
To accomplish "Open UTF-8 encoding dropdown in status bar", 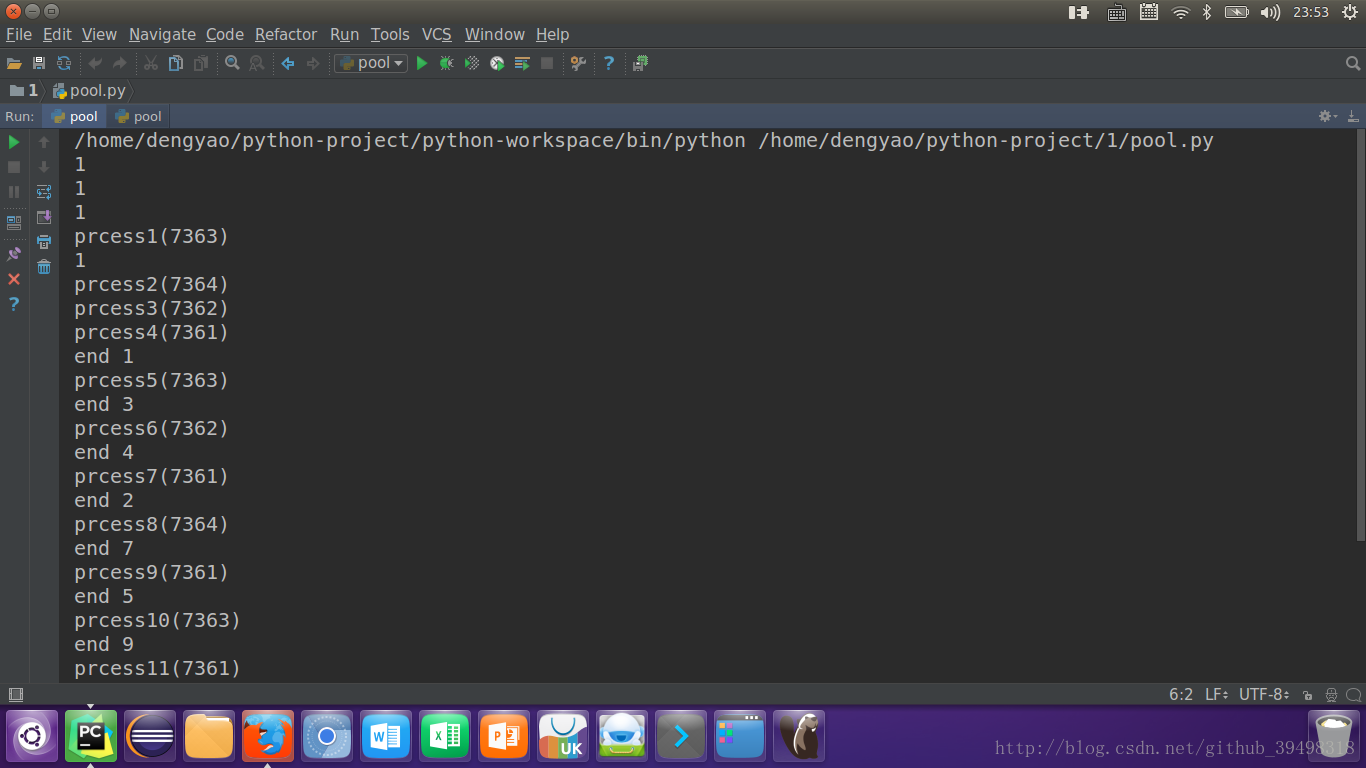I will pyautogui.click(x=1264, y=694).
